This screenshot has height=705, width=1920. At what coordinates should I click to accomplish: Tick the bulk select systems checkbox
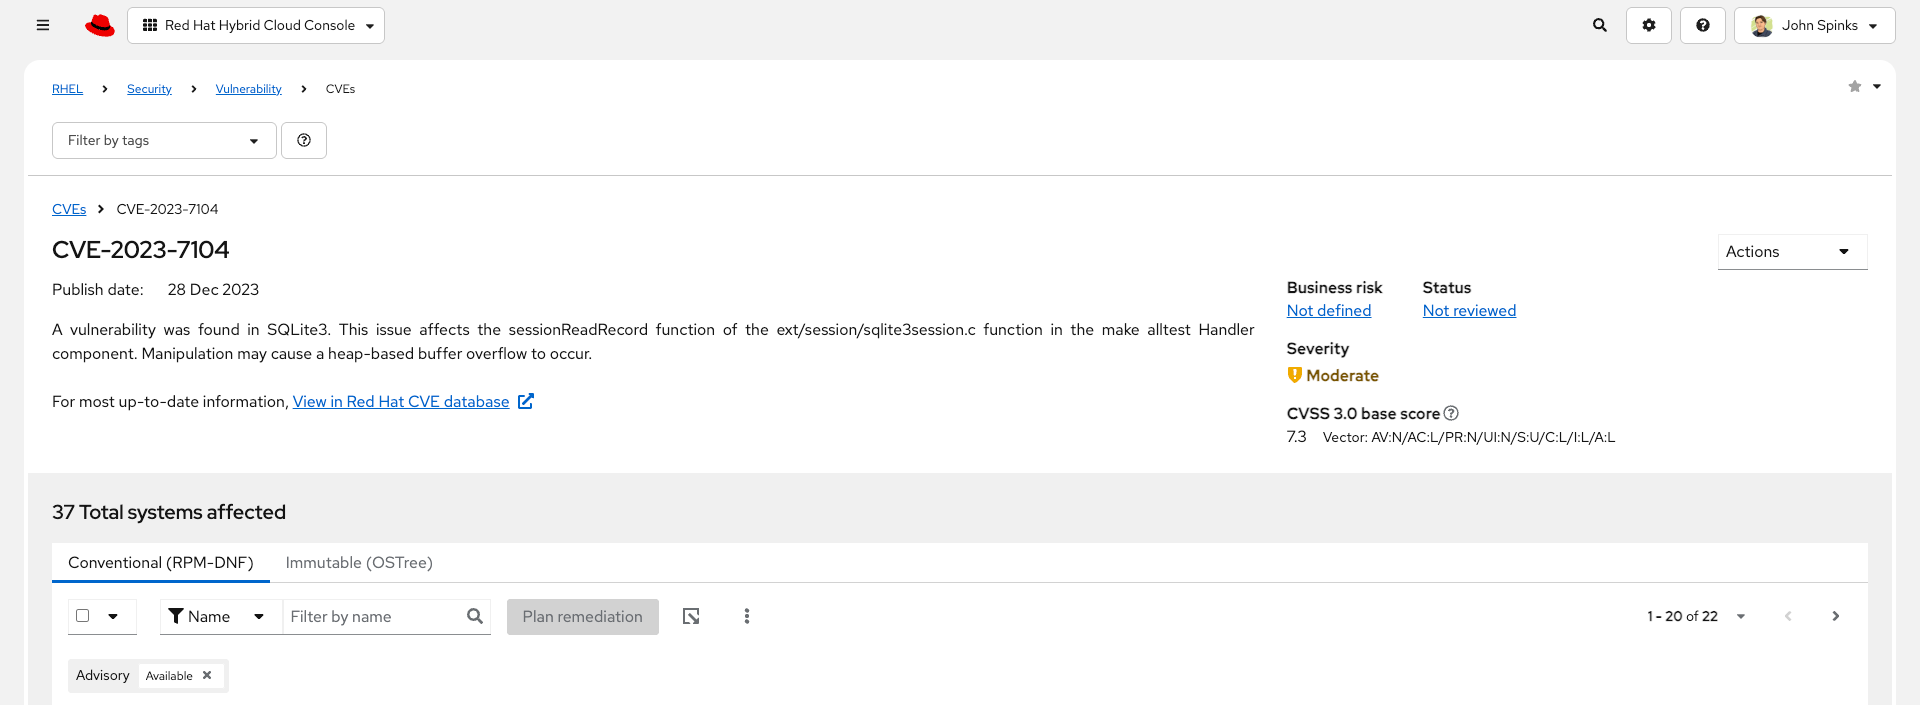tap(83, 616)
